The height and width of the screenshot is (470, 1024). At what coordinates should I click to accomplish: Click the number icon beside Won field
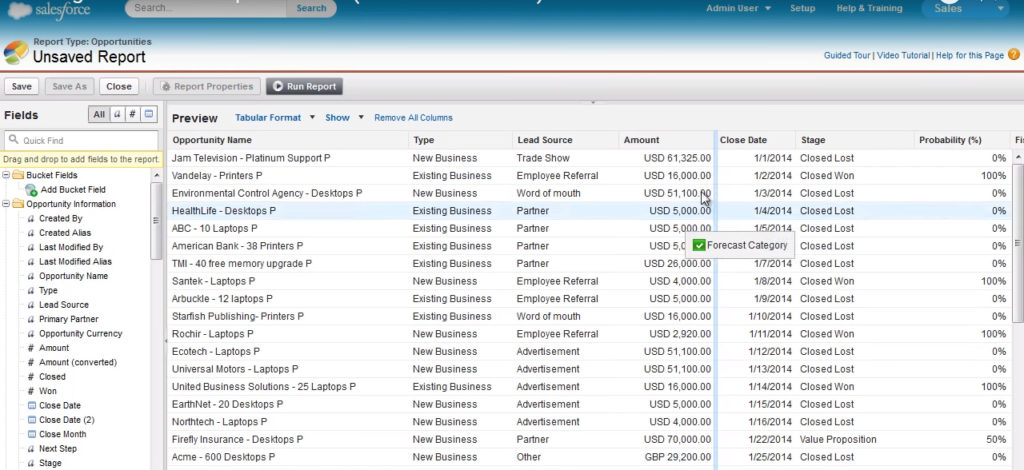click(31, 391)
